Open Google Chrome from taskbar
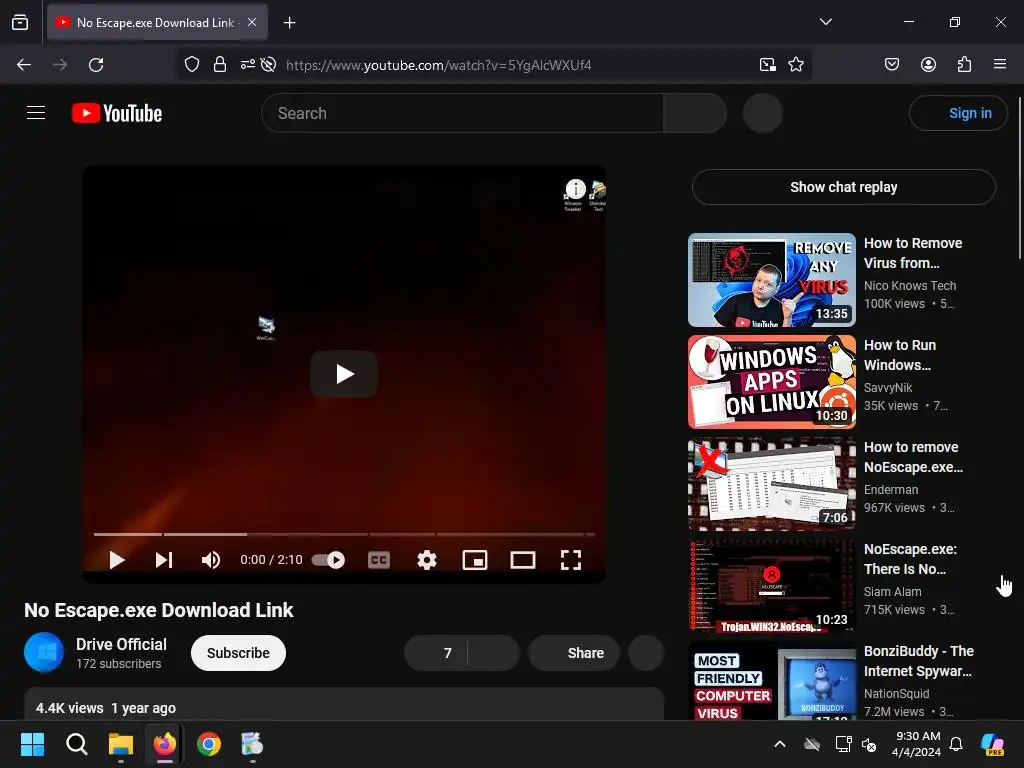1024x768 pixels. tap(209, 744)
